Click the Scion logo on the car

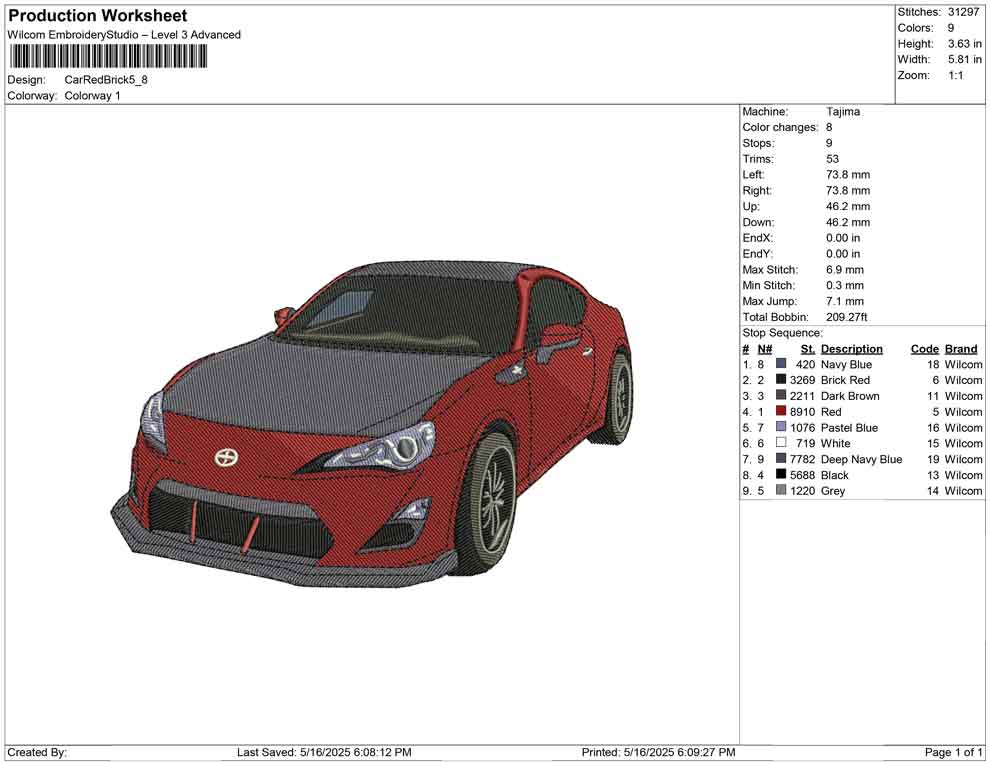[225, 457]
